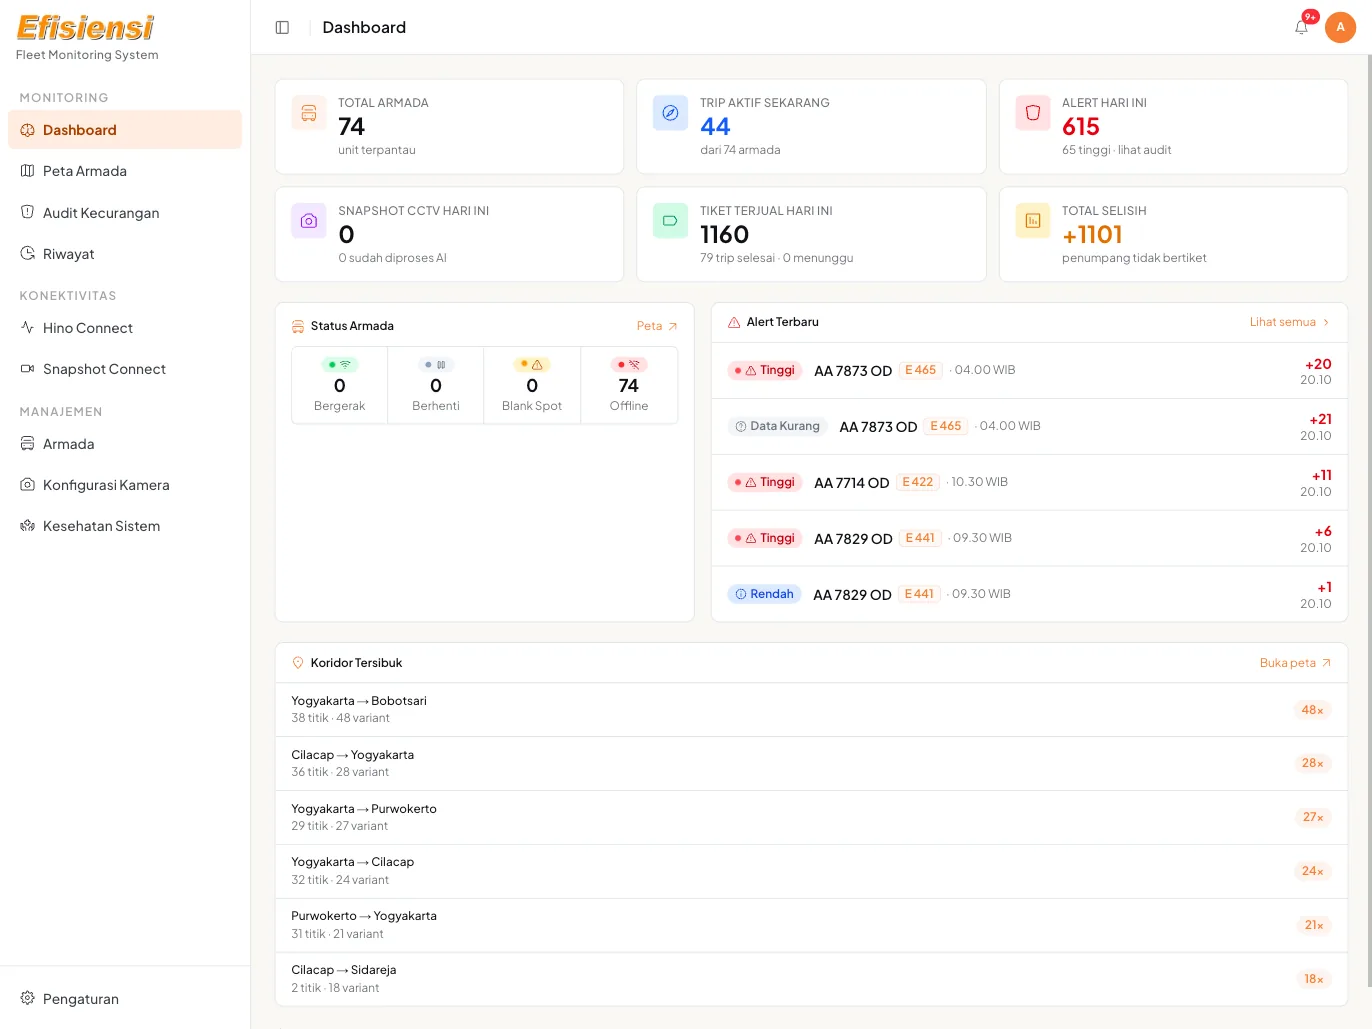
Task: Open the notifications bell
Action: tap(1301, 28)
